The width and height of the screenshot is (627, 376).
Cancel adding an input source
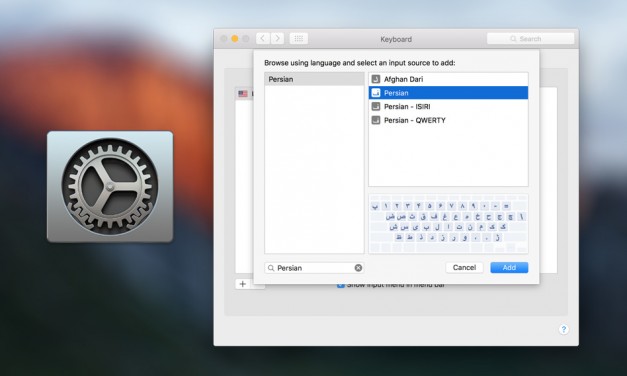pos(464,268)
